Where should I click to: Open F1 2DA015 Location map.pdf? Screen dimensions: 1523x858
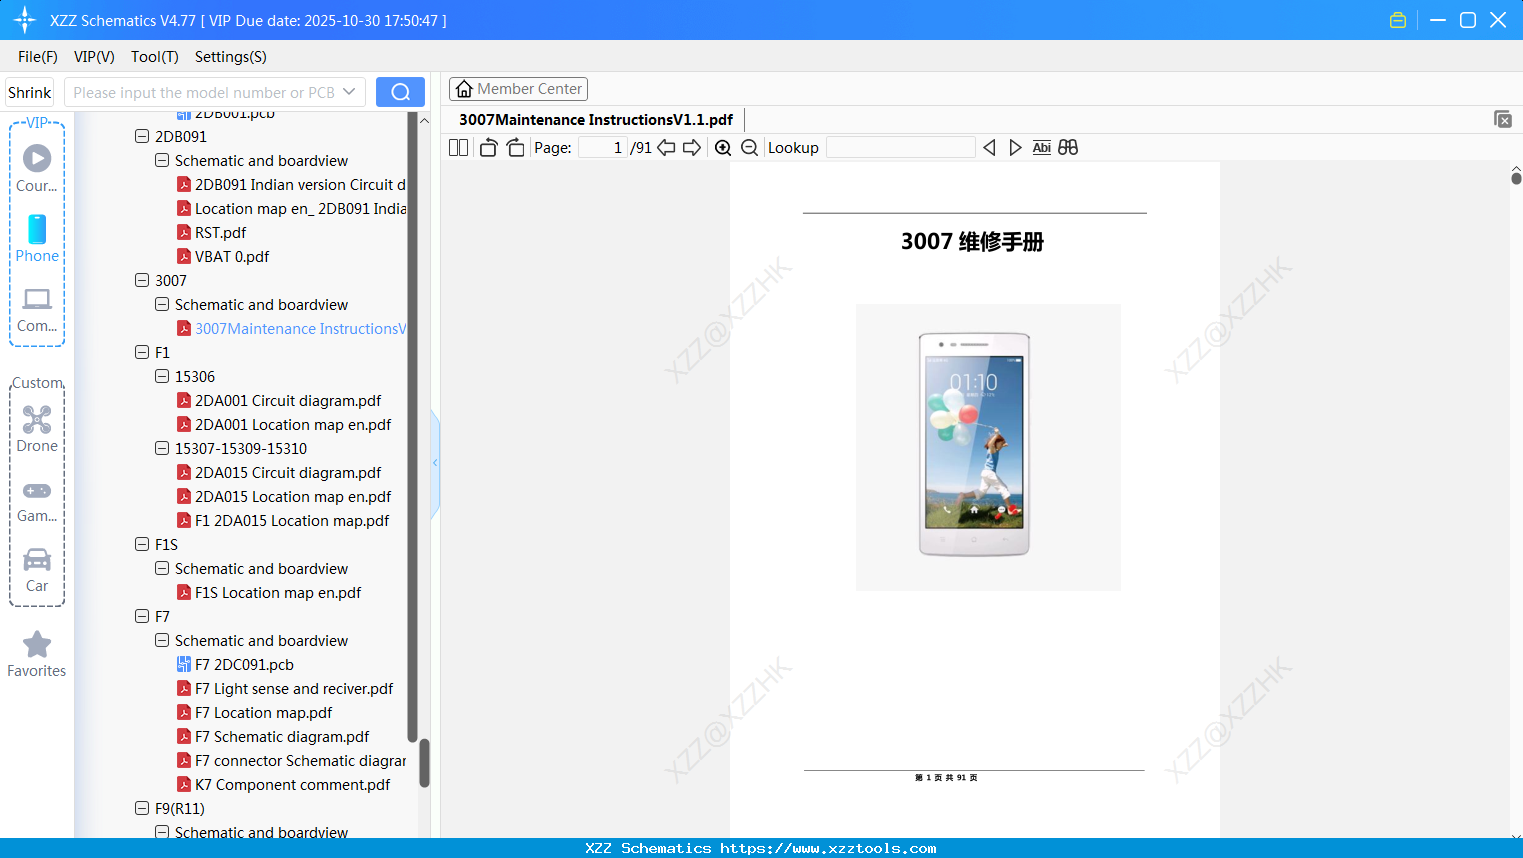coord(292,520)
